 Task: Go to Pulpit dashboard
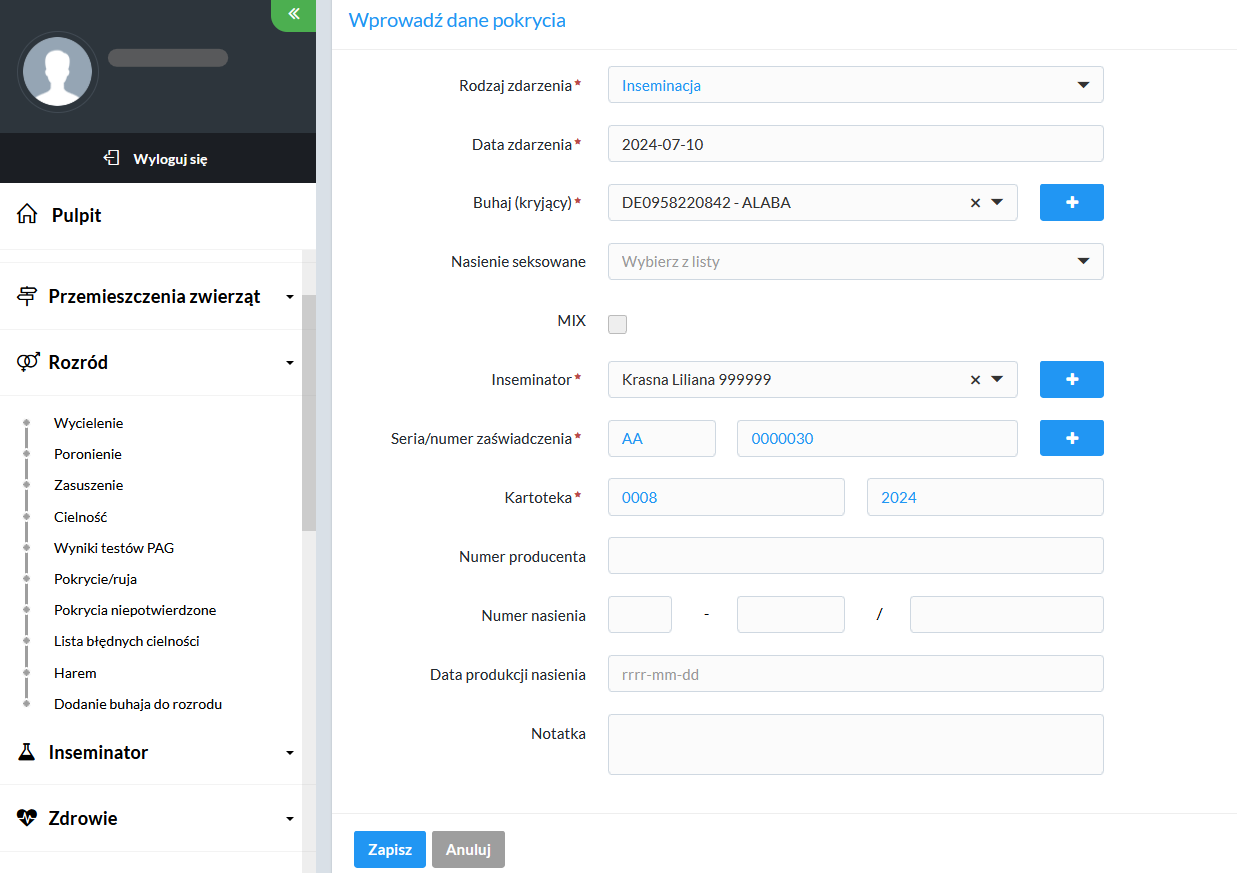tap(77, 215)
